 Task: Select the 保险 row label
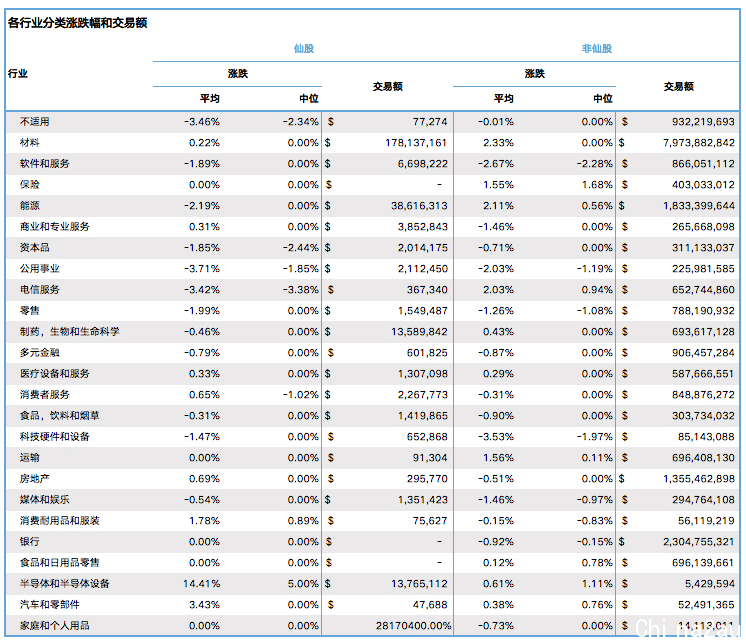29,185
